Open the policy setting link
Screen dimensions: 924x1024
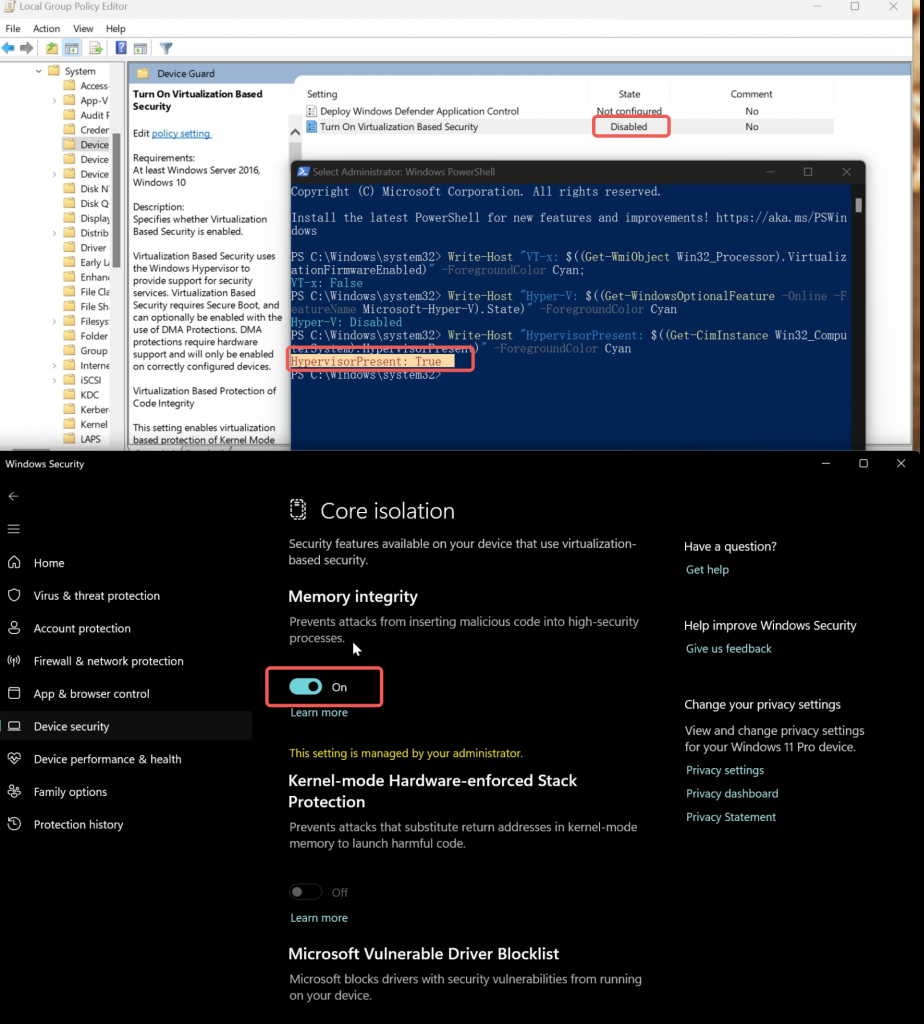point(181,133)
